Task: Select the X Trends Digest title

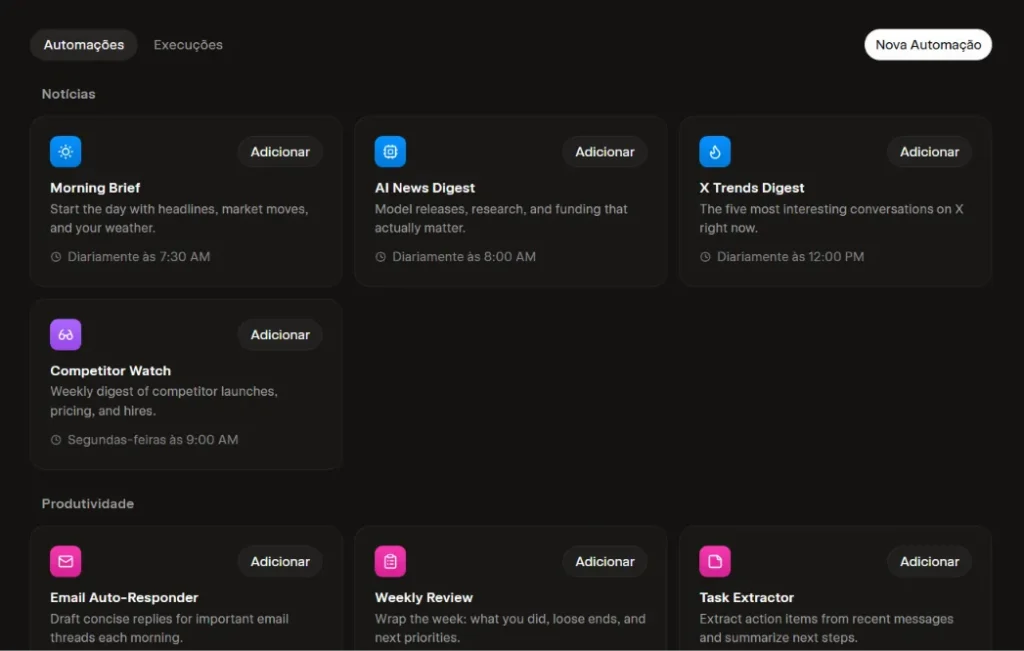Action: pos(752,188)
